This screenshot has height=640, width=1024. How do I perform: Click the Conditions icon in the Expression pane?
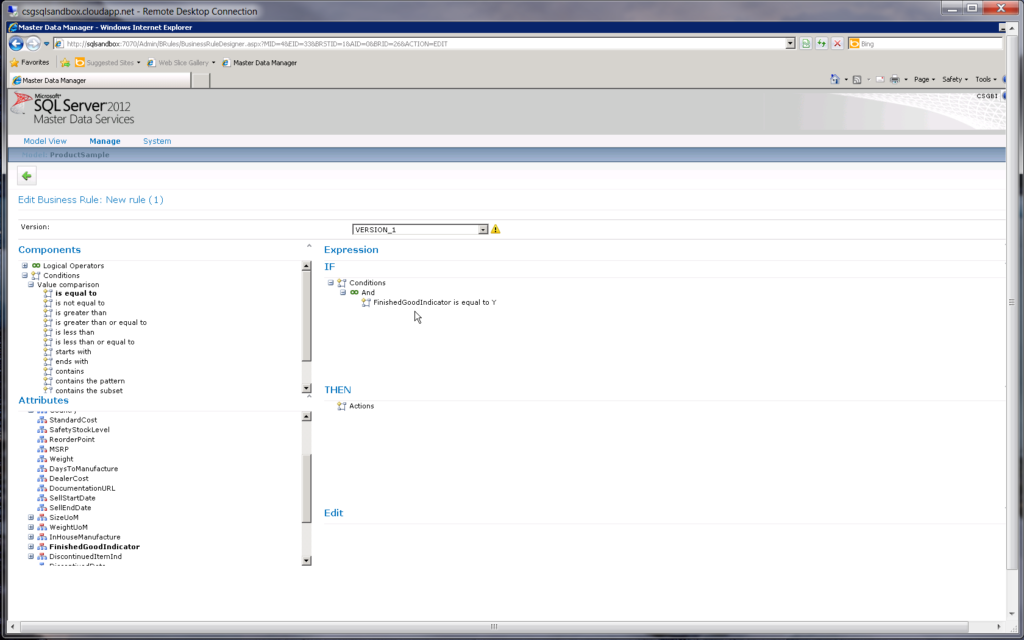340,282
